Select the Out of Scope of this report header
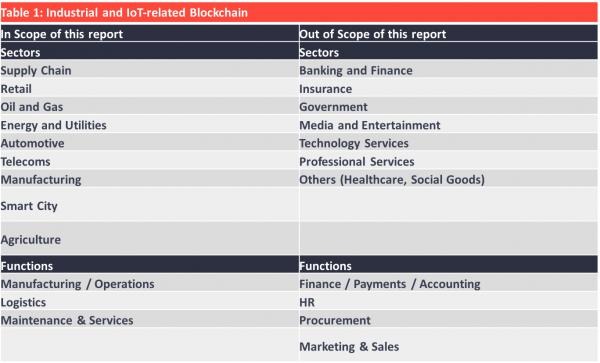600x363 pixels. pos(448,34)
